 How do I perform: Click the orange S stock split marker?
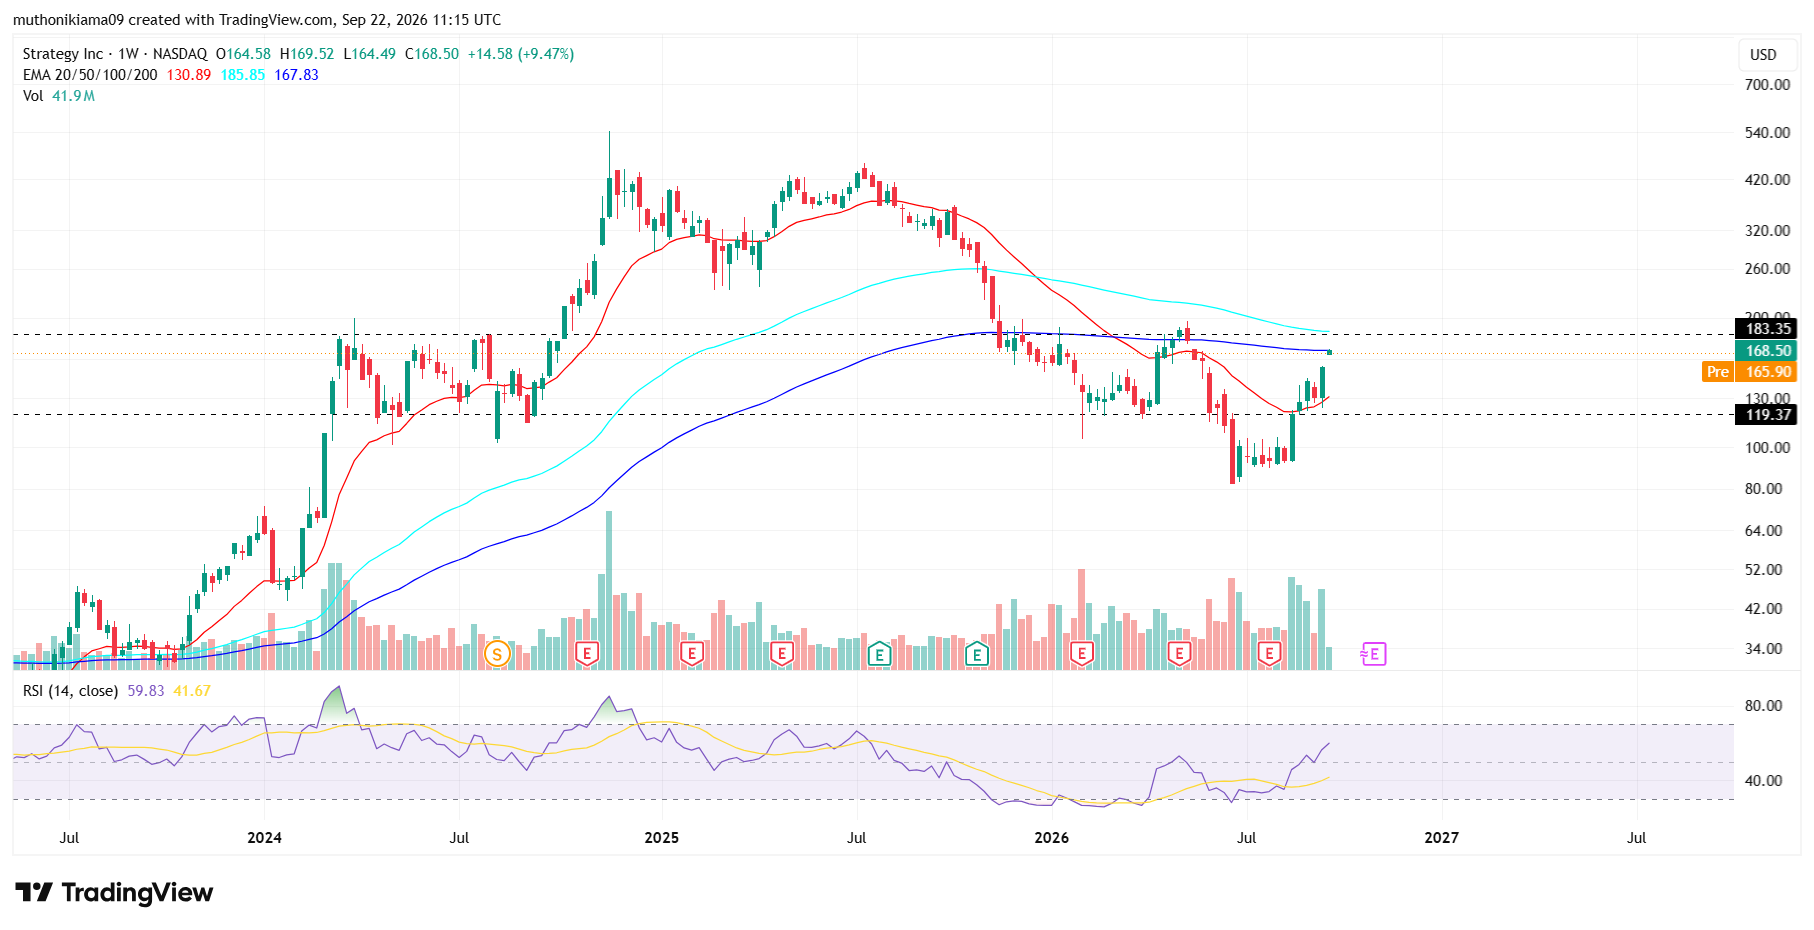497,654
